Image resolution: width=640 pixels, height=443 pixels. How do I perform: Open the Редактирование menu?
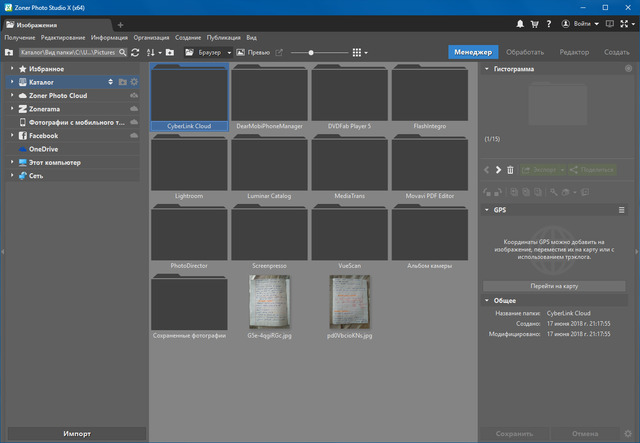coord(63,37)
